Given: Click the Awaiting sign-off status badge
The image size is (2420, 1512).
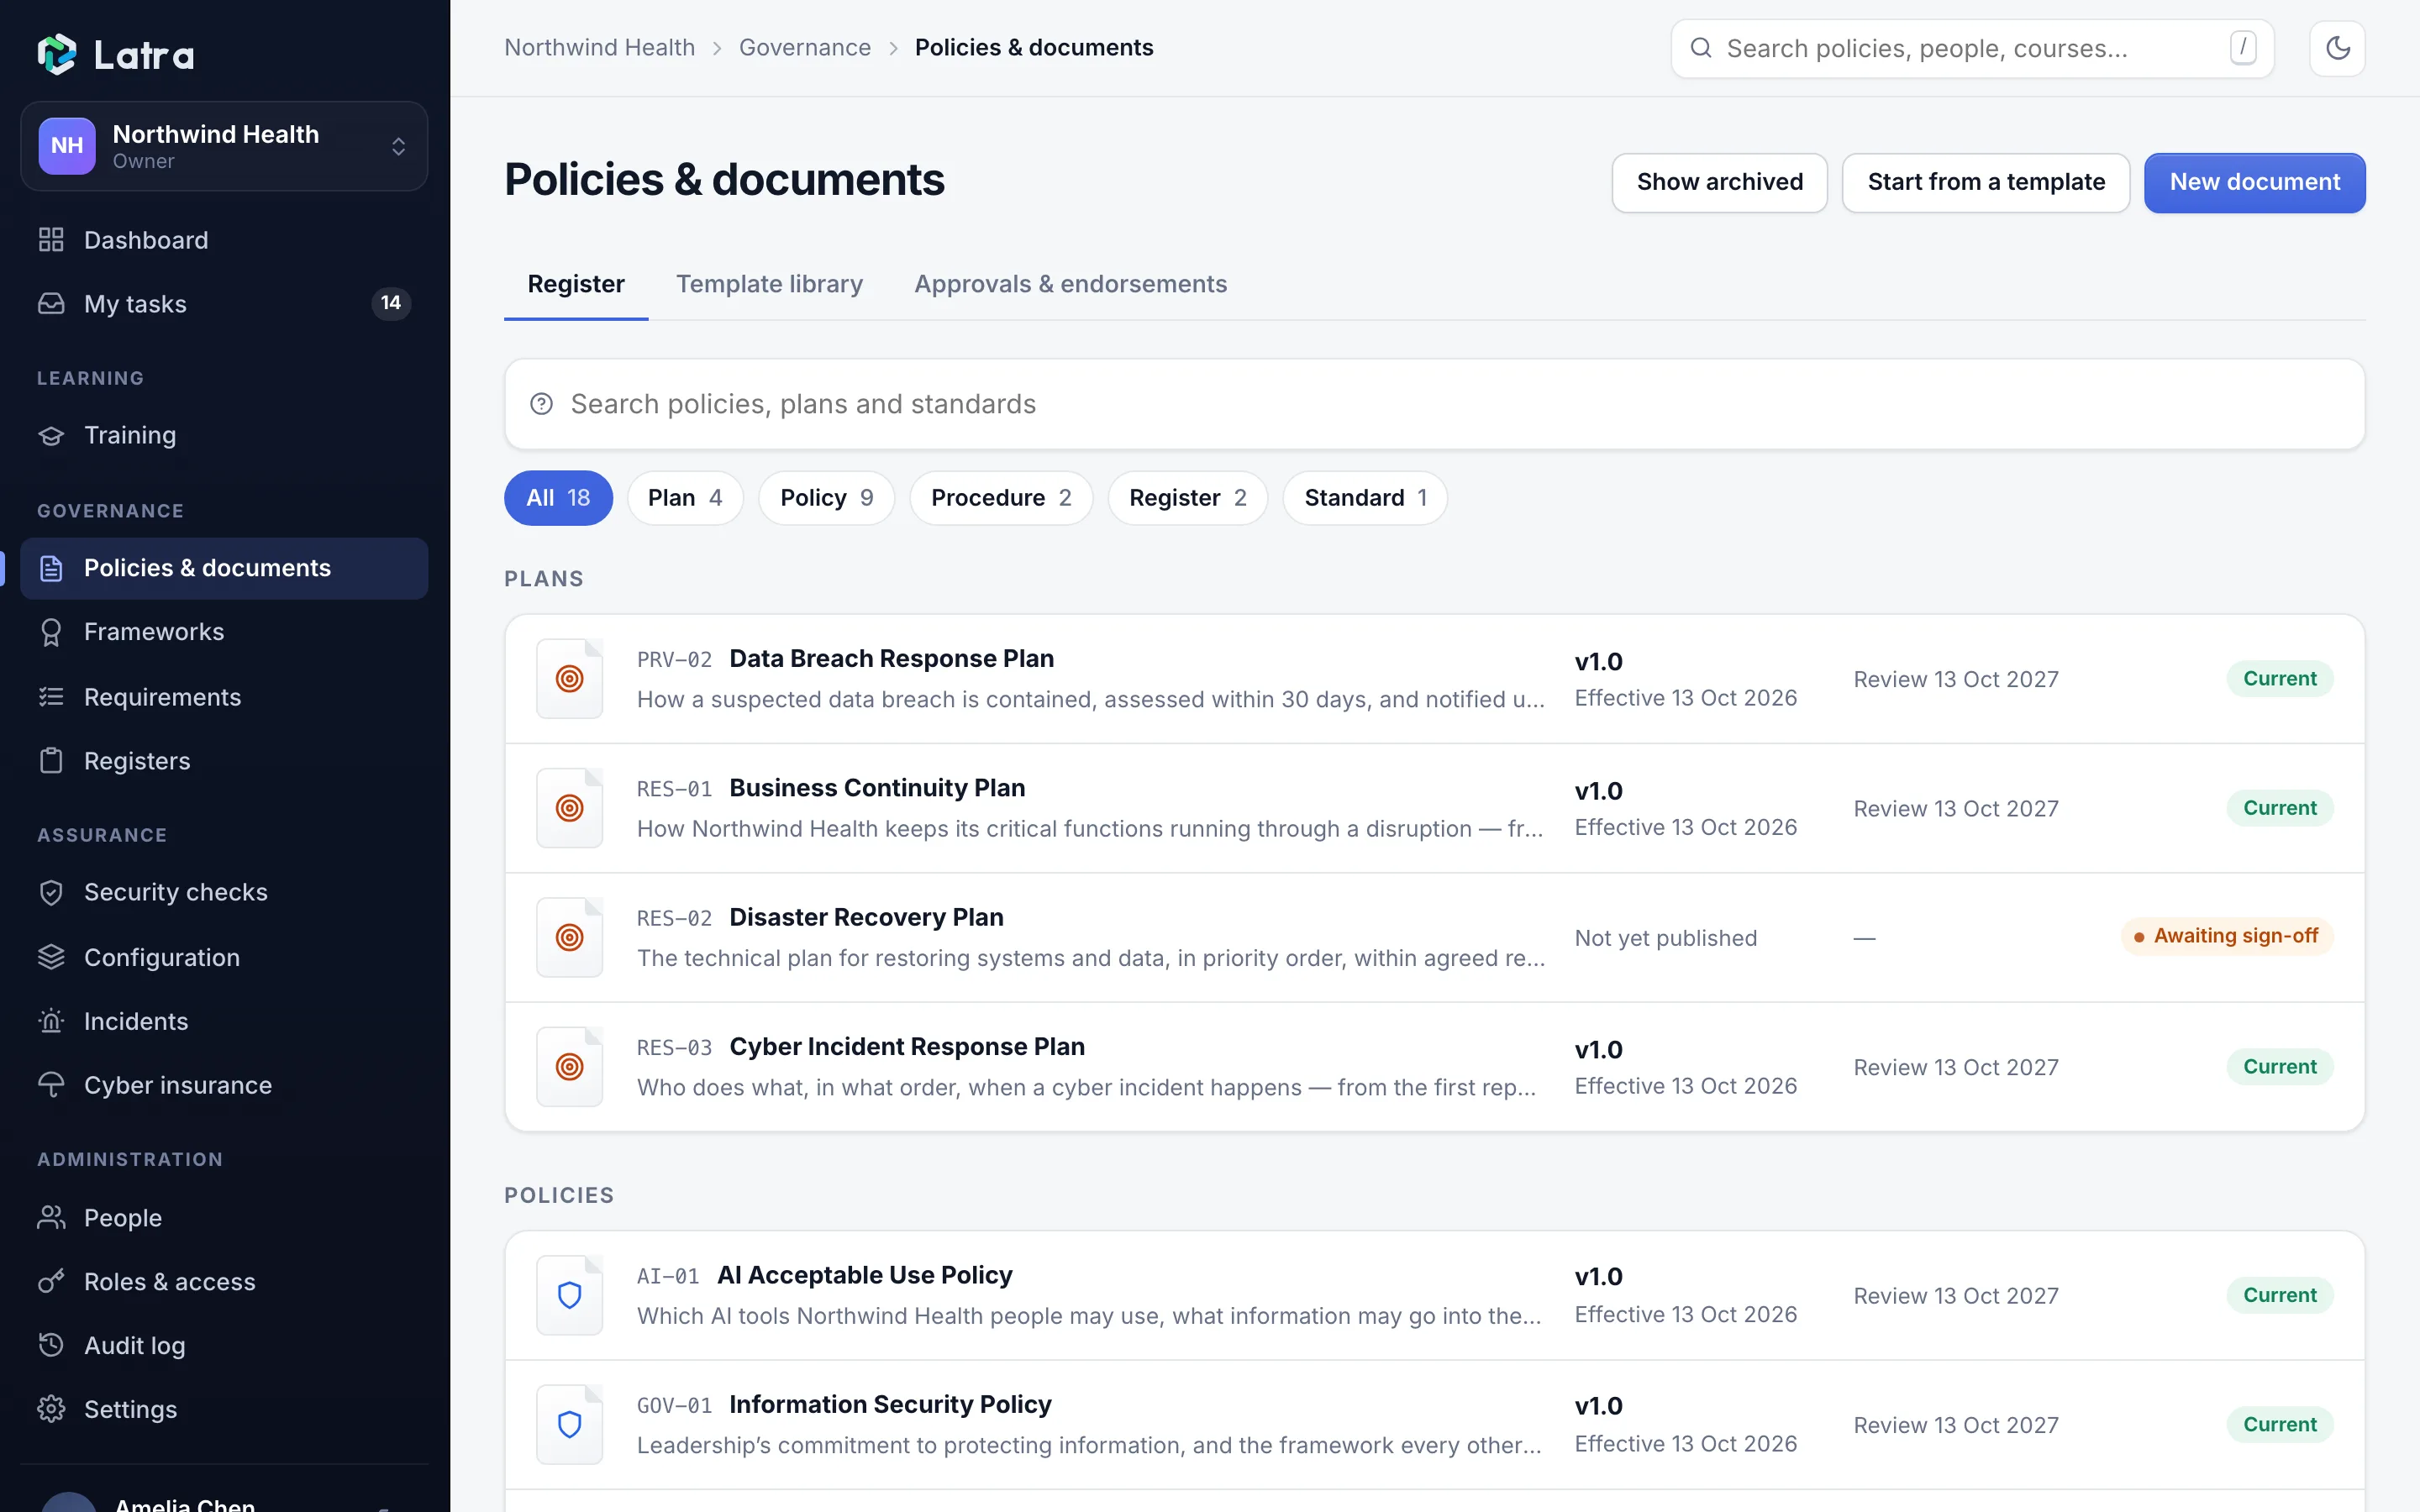Looking at the screenshot, I should coord(2226,936).
